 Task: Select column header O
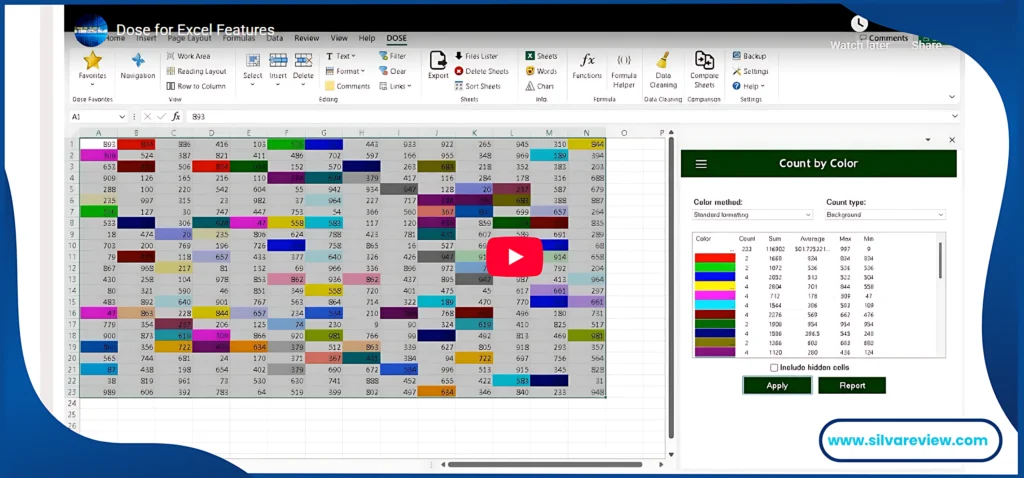(x=624, y=133)
